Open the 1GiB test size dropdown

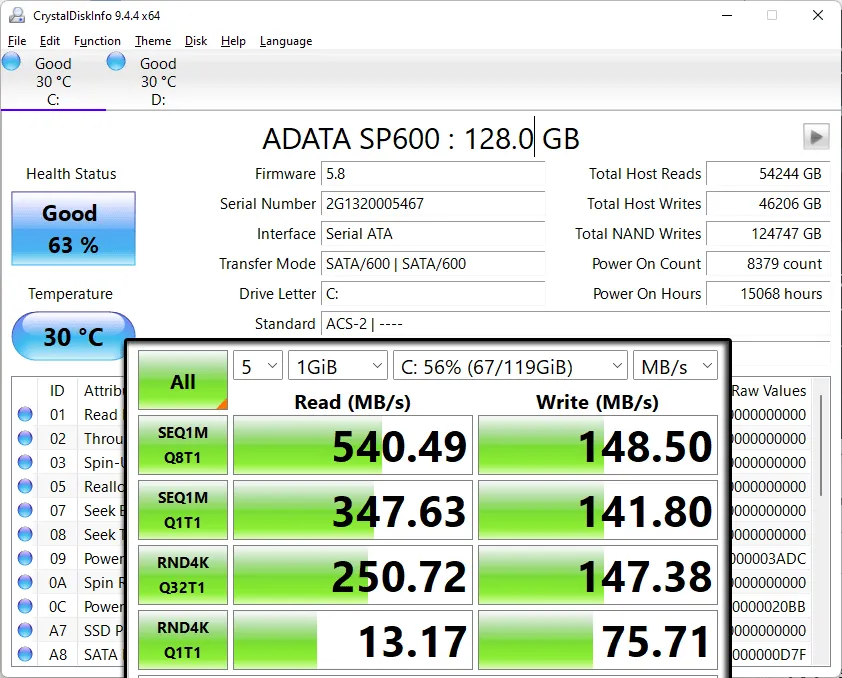point(338,366)
